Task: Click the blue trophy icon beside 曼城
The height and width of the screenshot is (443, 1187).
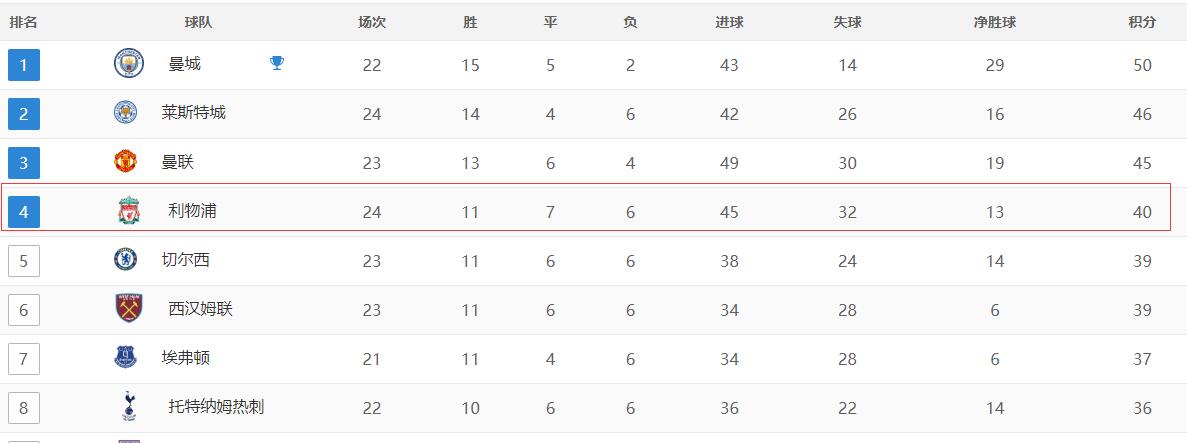Action: click(x=277, y=63)
